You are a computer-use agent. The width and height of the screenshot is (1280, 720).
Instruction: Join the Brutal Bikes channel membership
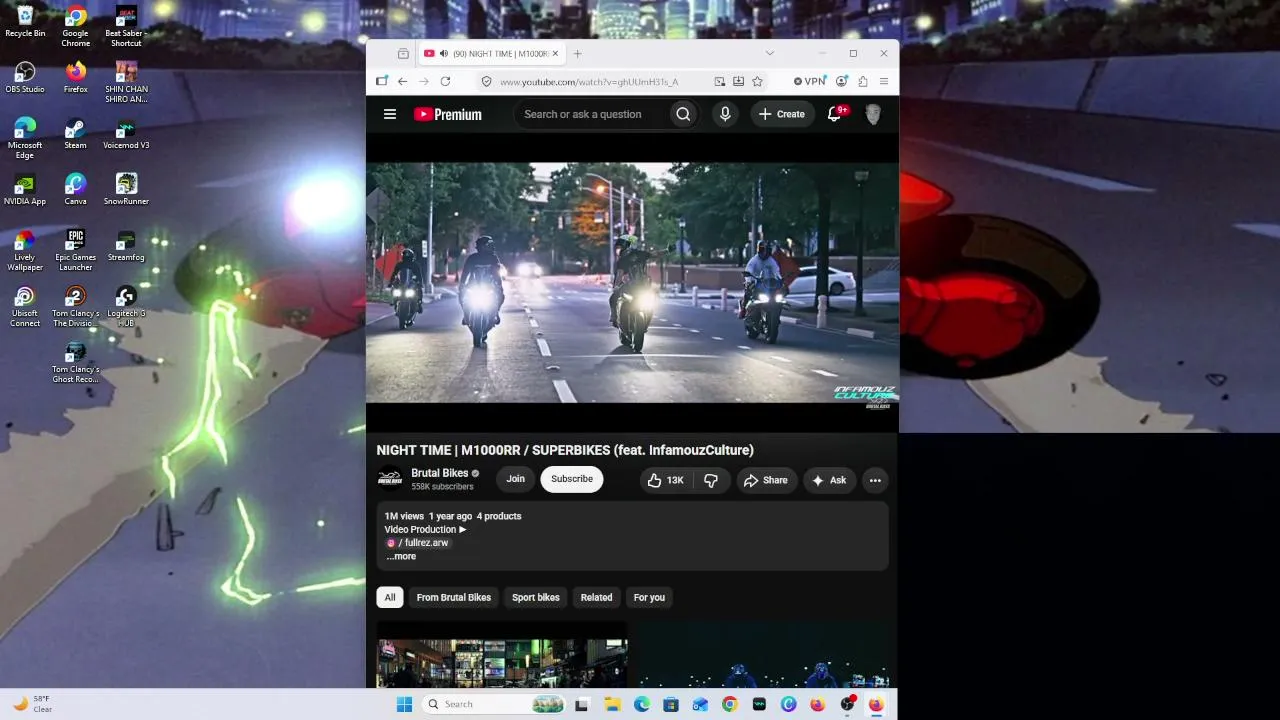pos(515,479)
